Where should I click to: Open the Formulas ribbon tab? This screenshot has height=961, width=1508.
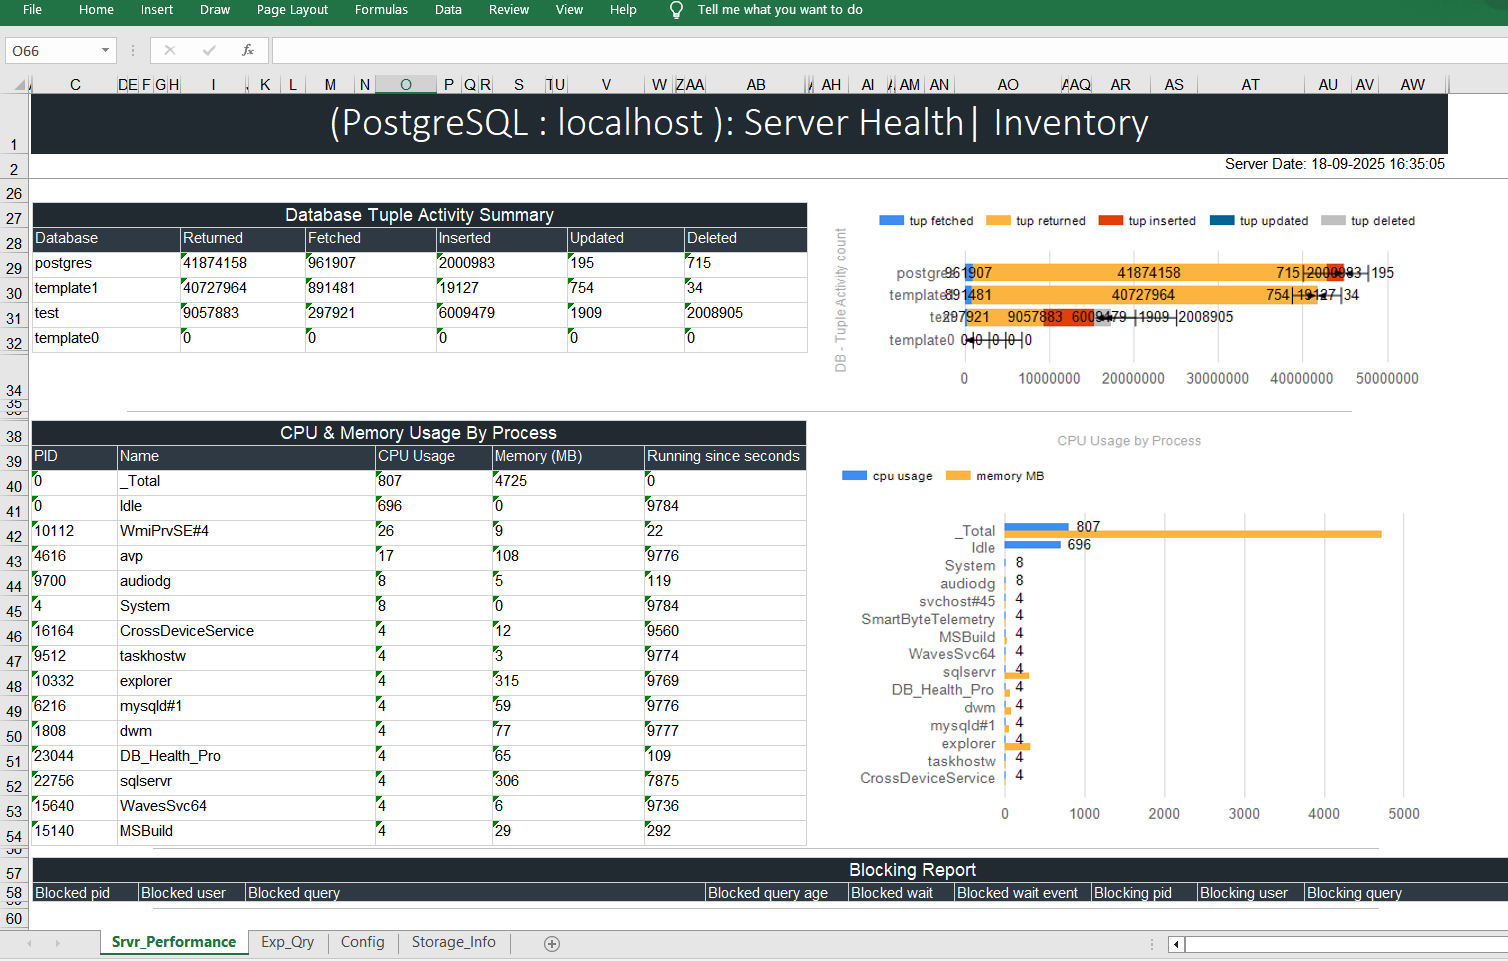(381, 10)
